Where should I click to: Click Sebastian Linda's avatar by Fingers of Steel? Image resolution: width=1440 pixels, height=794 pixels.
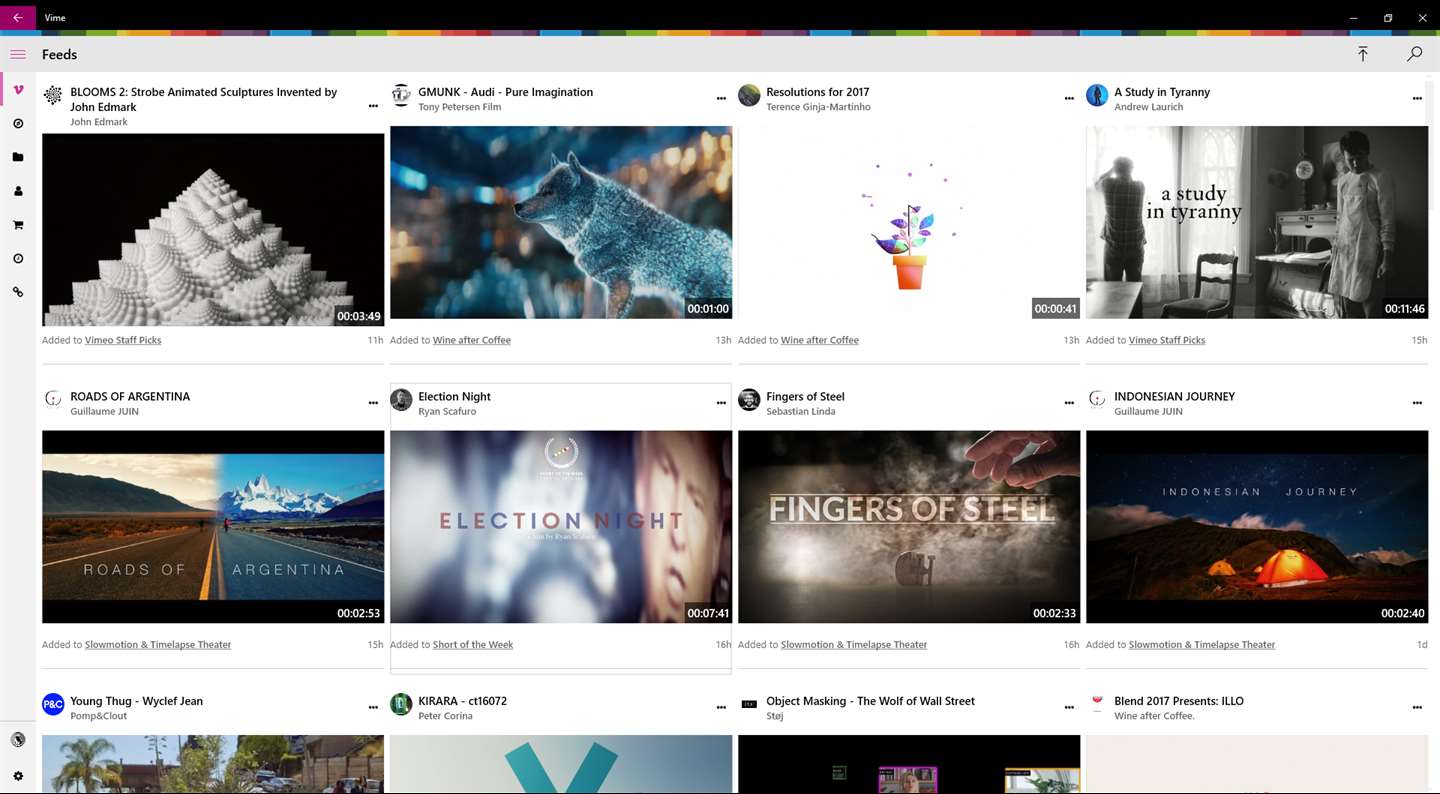(x=749, y=400)
